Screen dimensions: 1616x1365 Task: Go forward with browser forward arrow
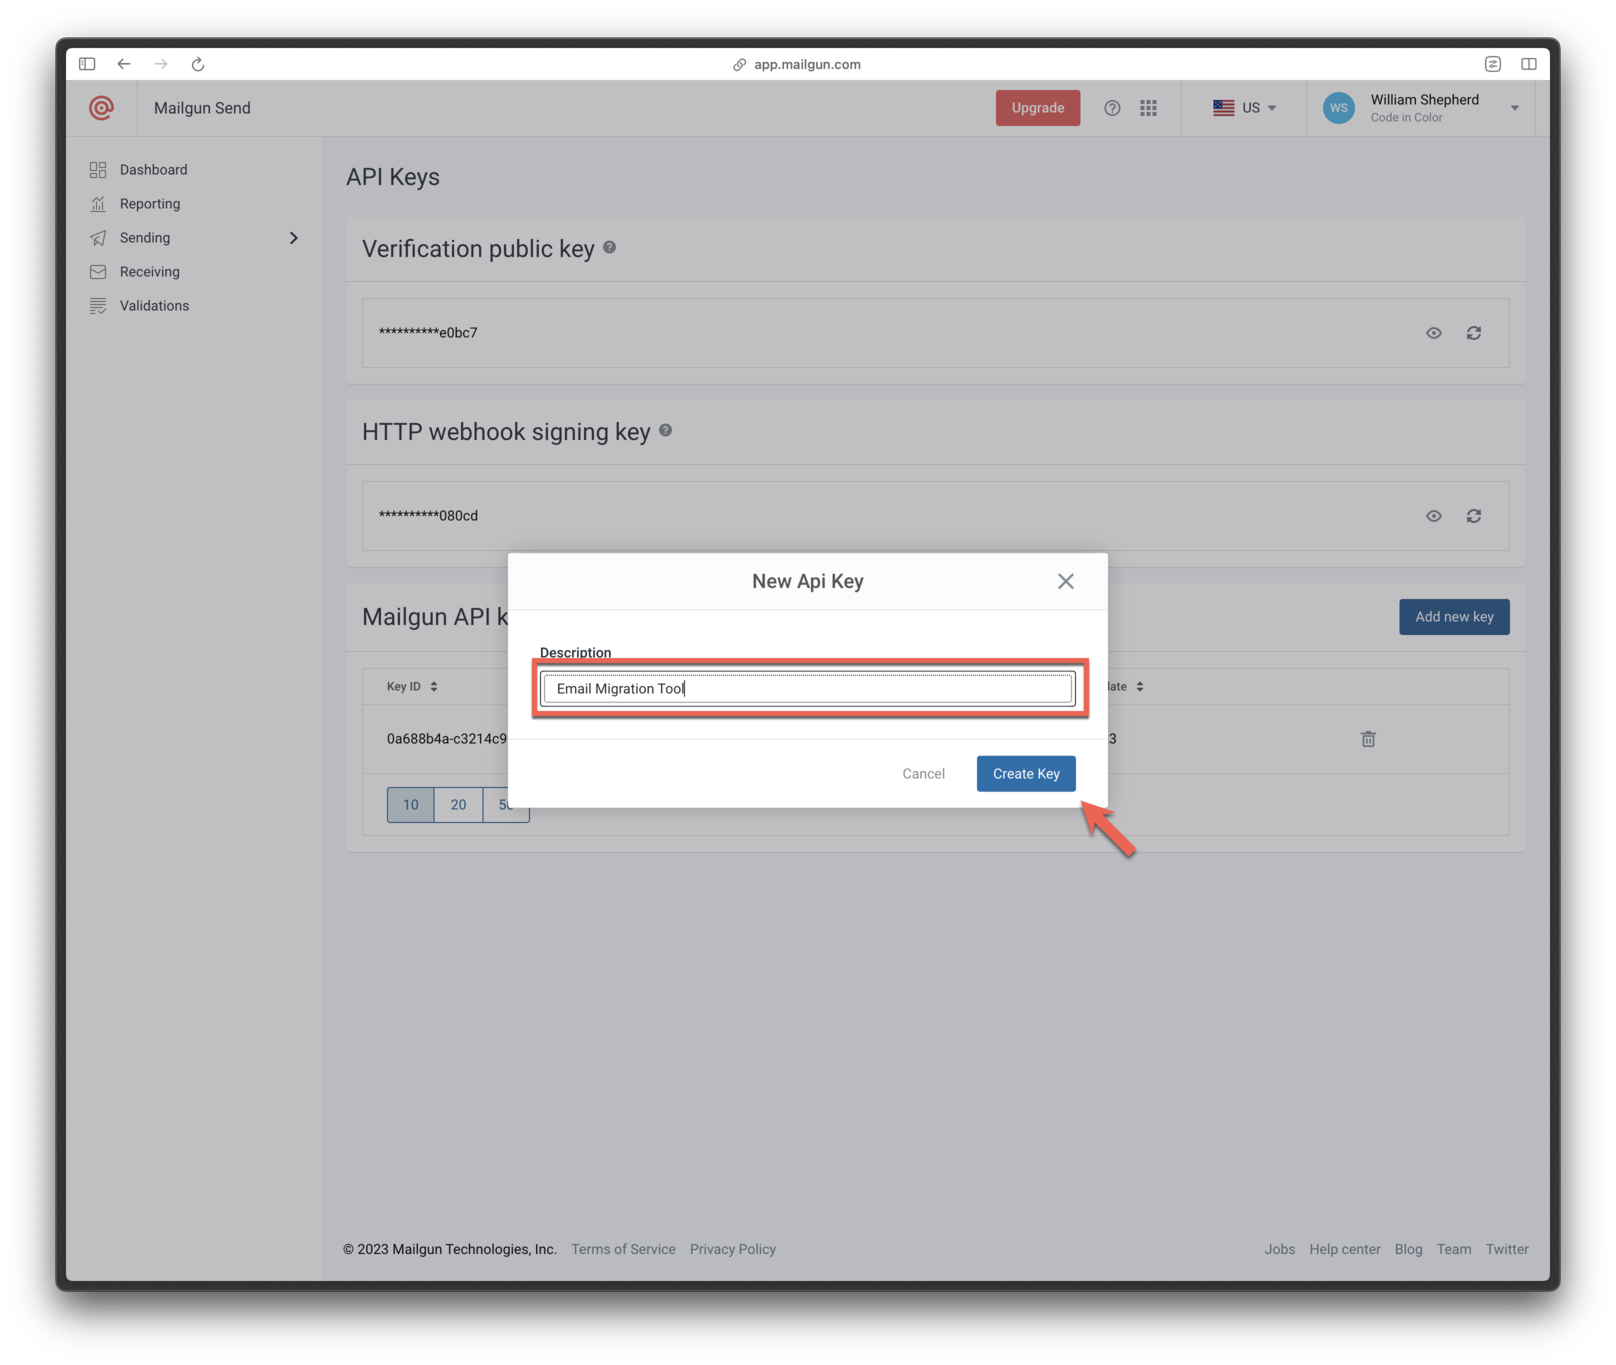click(161, 64)
